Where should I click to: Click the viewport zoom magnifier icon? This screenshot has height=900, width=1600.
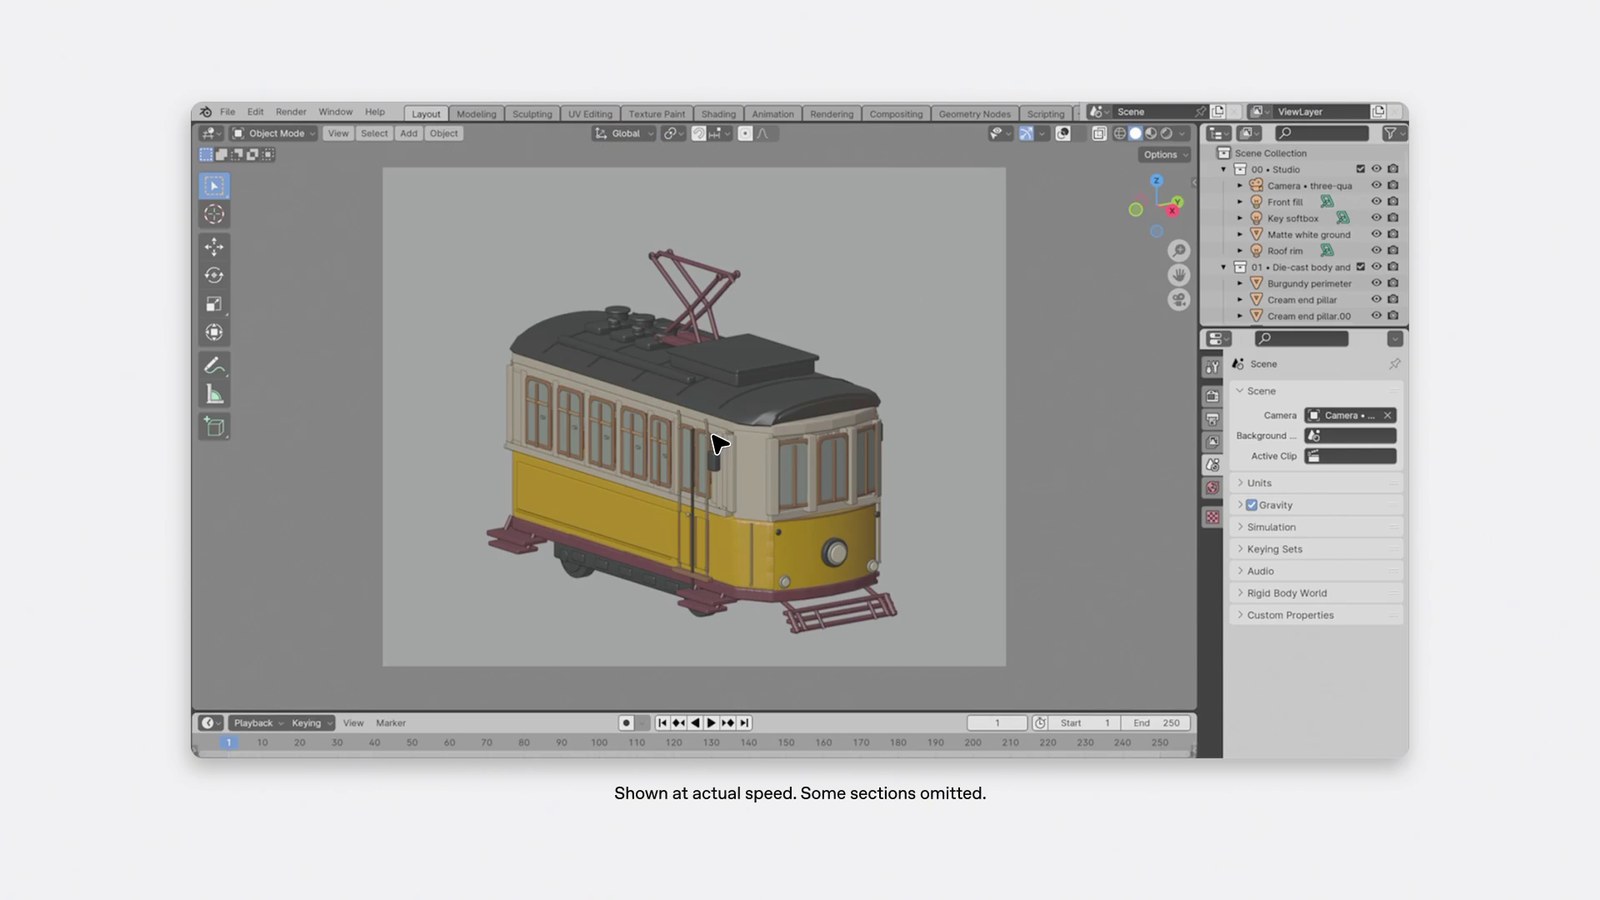pyautogui.click(x=1179, y=250)
